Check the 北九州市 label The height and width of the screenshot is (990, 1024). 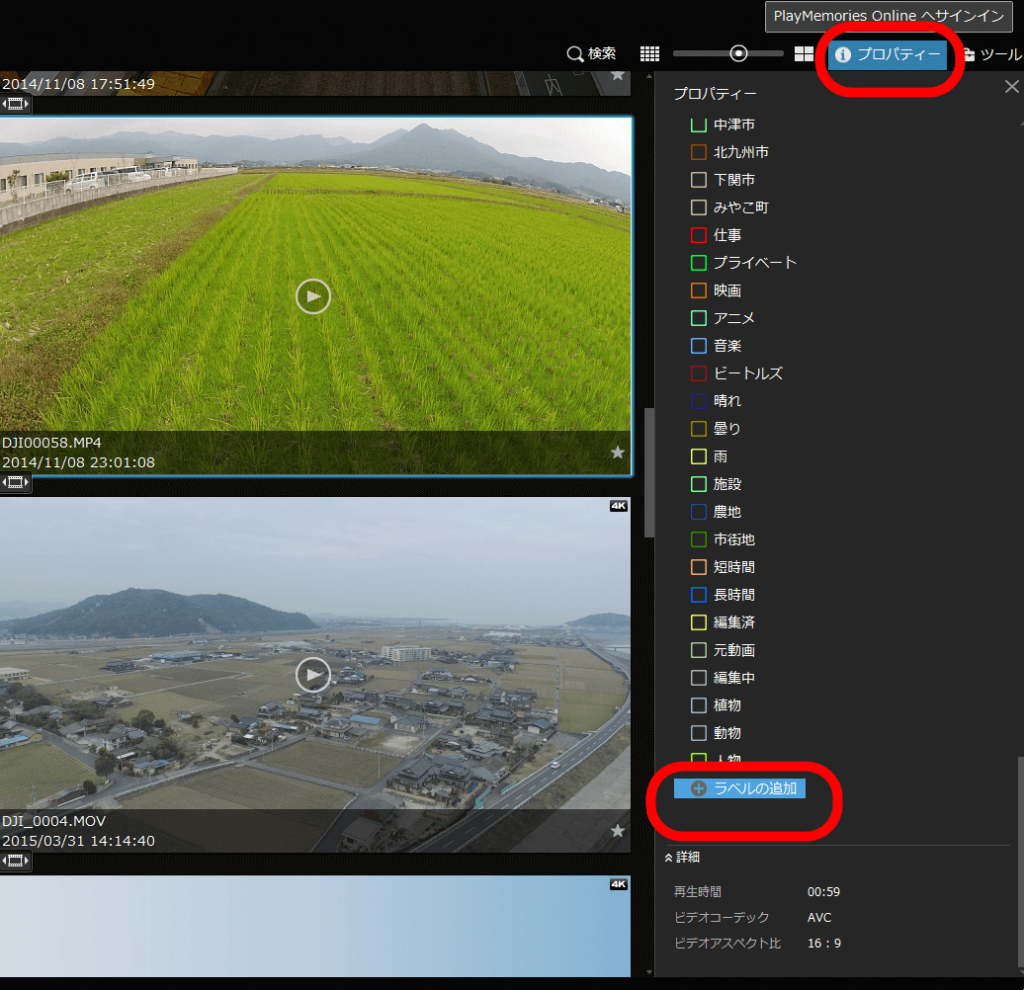698,152
